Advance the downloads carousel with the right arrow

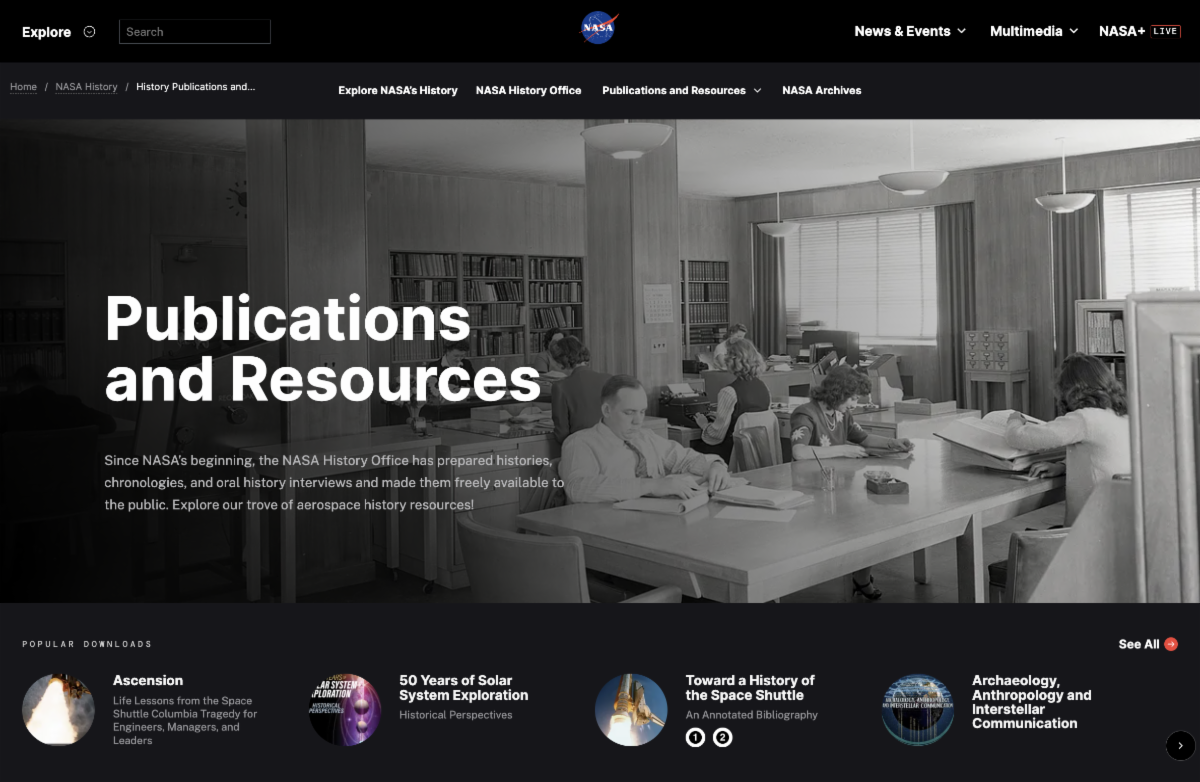coord(1178,745)
